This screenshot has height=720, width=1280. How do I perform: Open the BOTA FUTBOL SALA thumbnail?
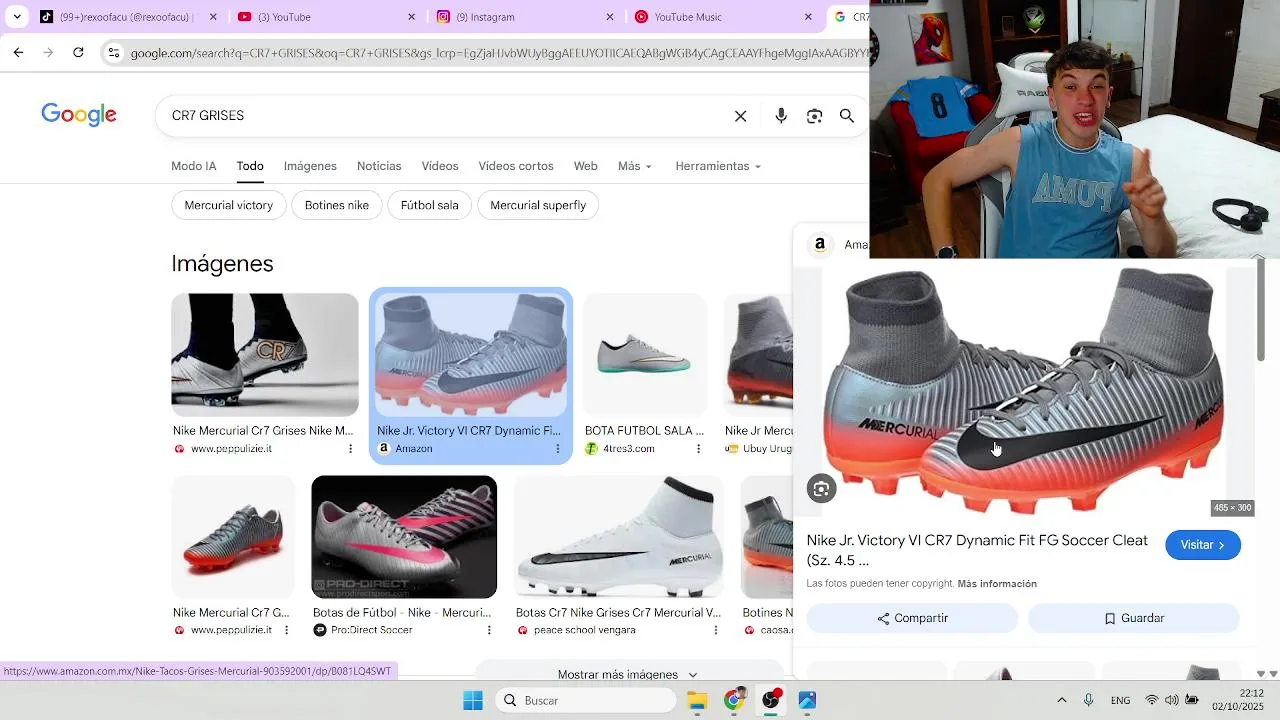point(645,355)
